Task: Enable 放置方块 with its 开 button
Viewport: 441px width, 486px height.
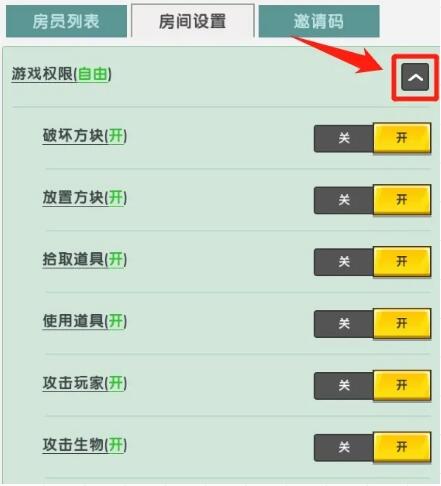Action: (x=402, y=200)
